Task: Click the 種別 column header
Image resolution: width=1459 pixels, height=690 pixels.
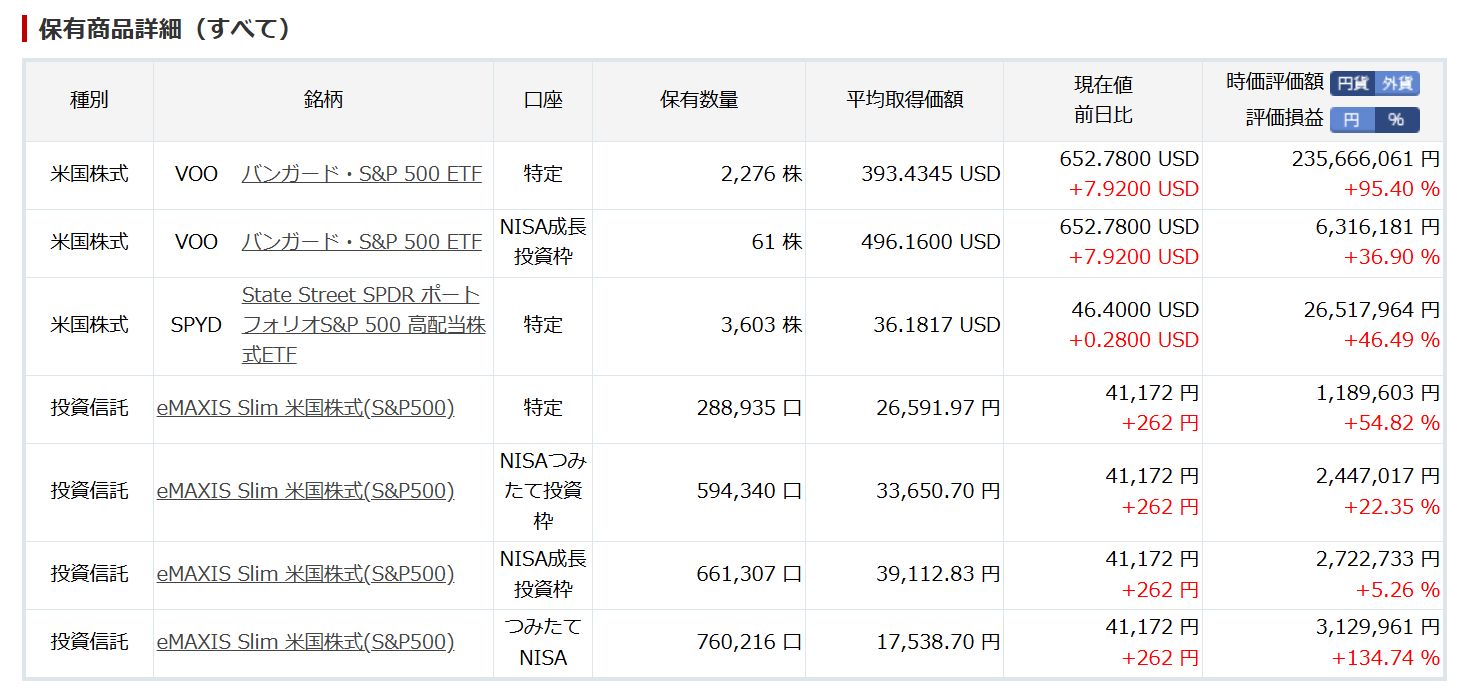Action: (x=89, y=100)
